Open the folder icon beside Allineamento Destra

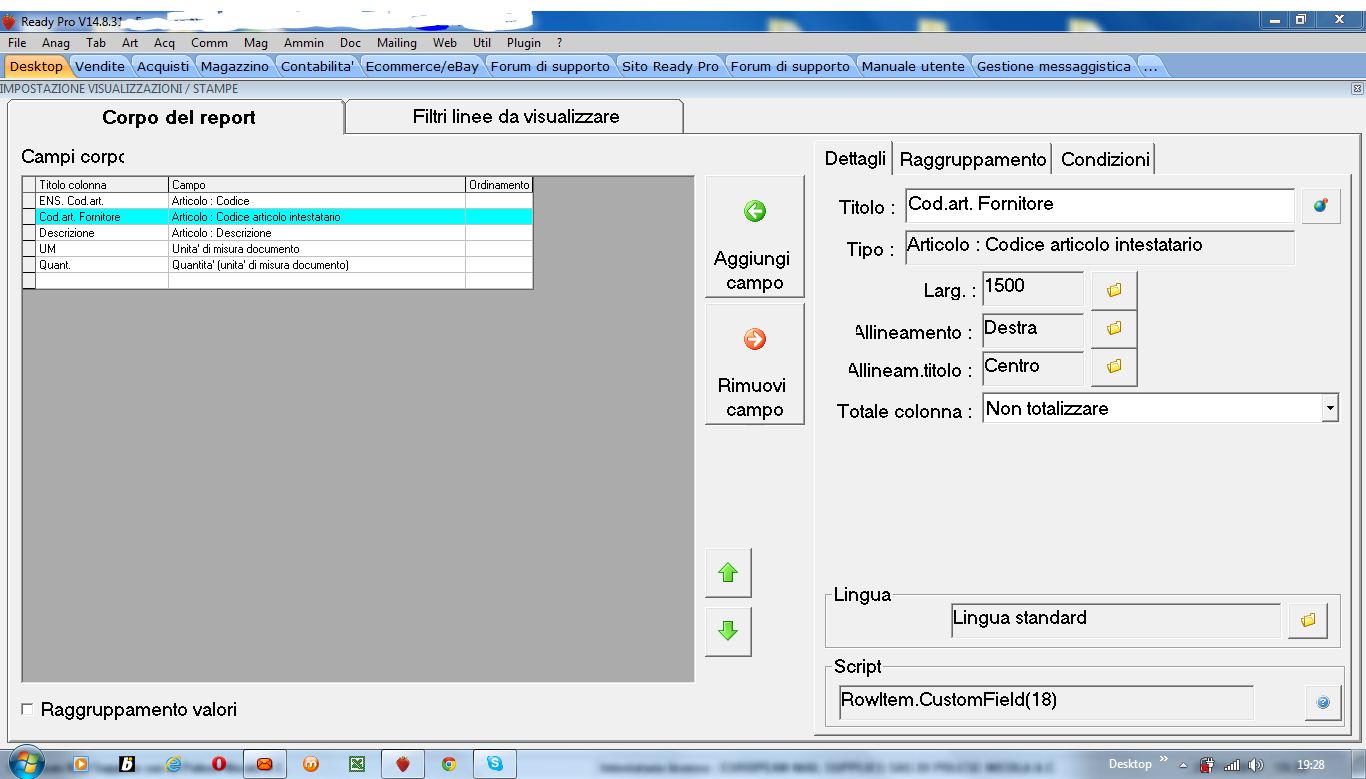coord(1114,328)
